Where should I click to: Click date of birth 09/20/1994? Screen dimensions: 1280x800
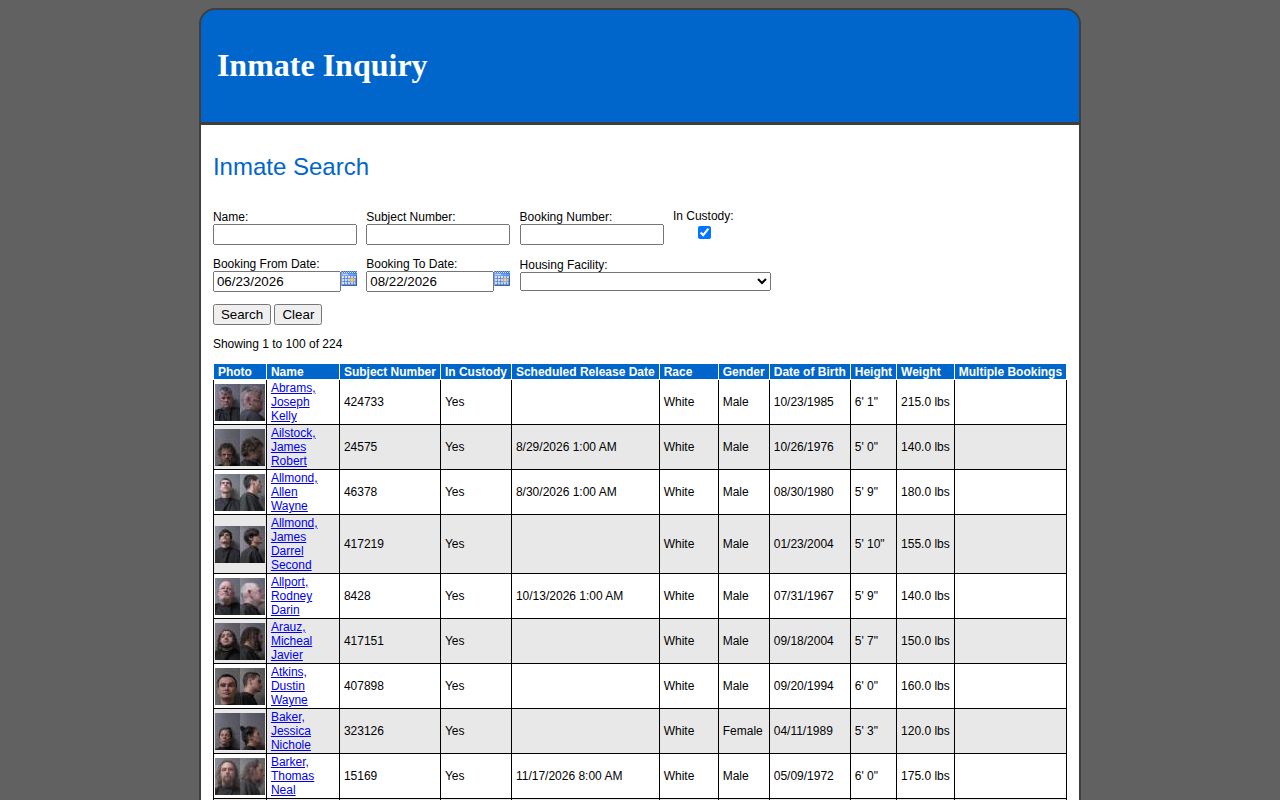(803, 686)
